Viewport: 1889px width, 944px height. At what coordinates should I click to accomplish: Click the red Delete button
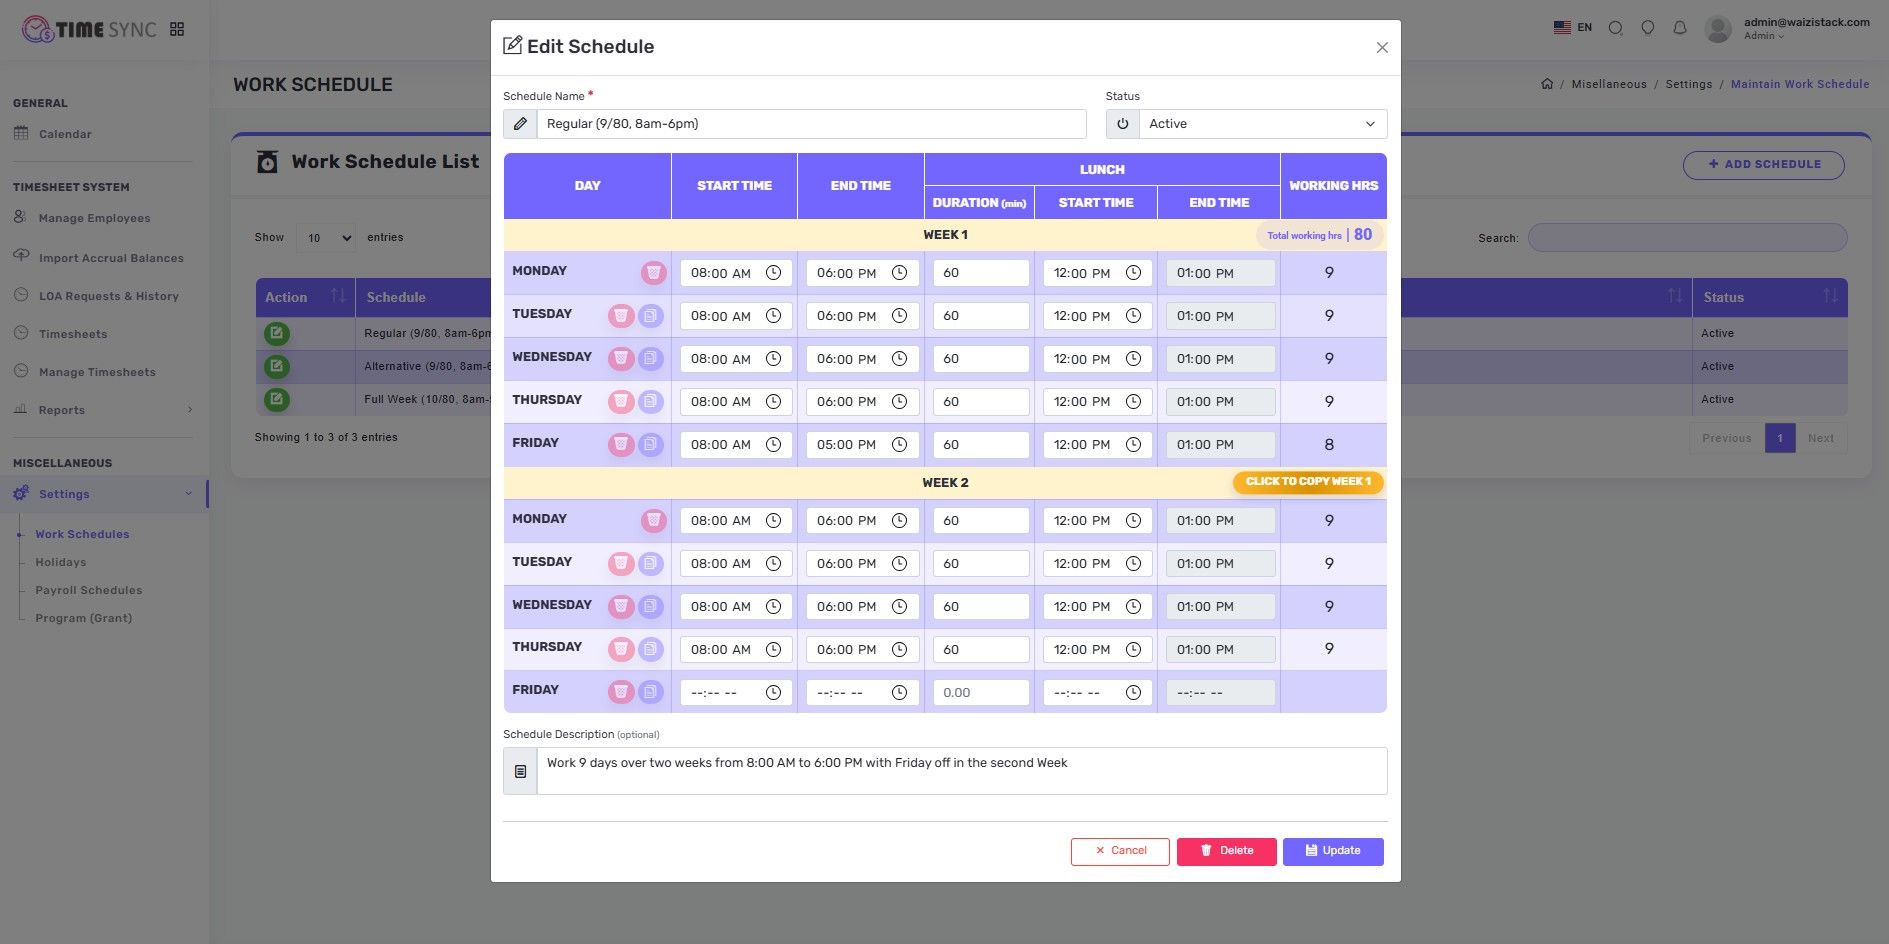pyautogui.click(x=1226, y=851)
